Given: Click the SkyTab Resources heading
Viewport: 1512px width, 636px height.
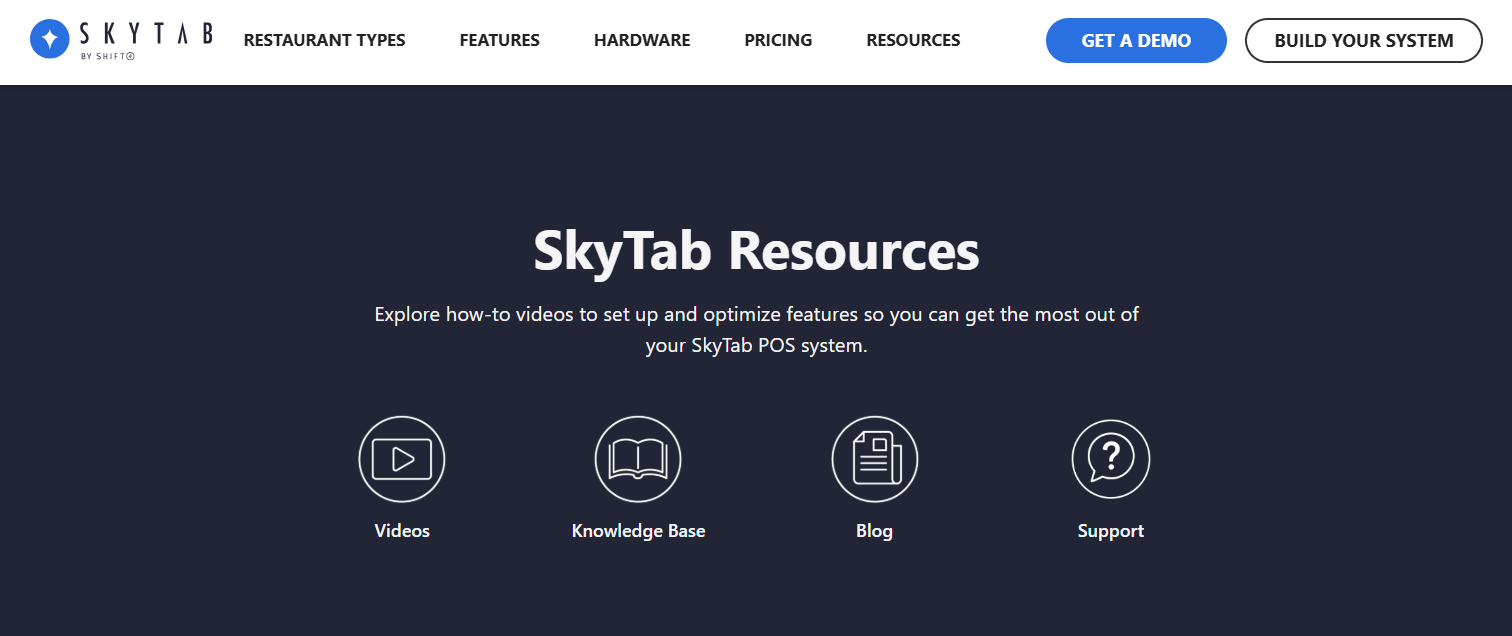Looking at the screenshot, I should pyautogui.click(x=756, y=251).
